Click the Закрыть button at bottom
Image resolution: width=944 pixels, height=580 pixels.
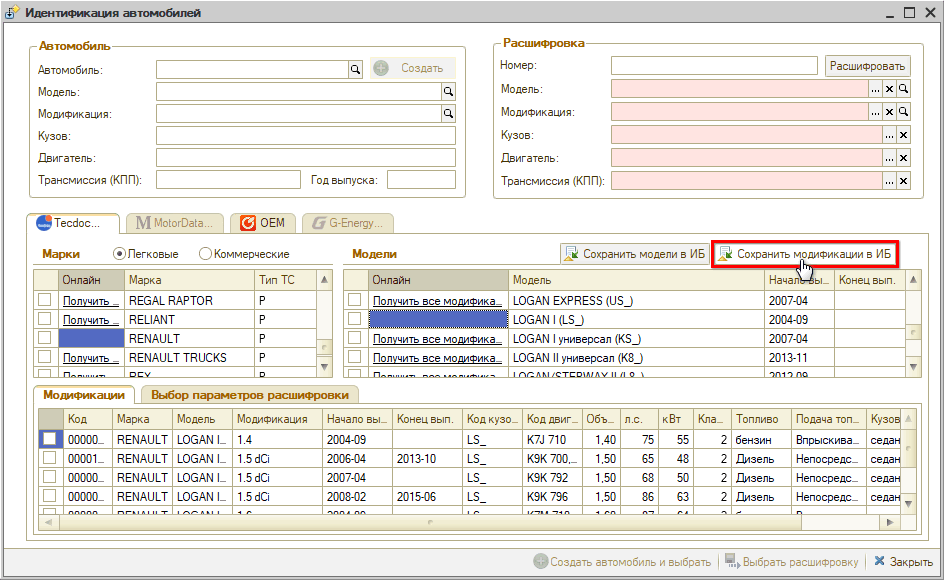(x=902, y=562)
